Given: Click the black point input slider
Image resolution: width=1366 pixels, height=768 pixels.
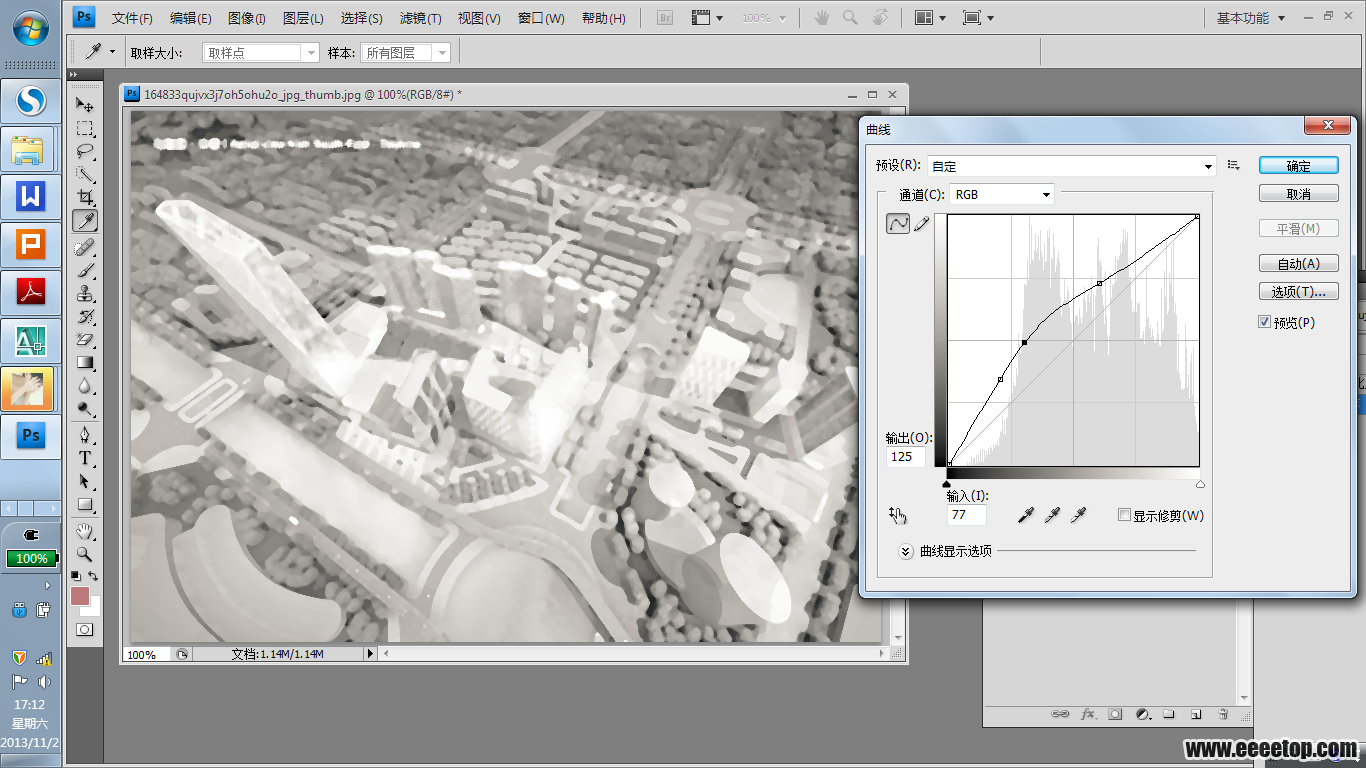Looking at the screenshot, I should (947, 484).
